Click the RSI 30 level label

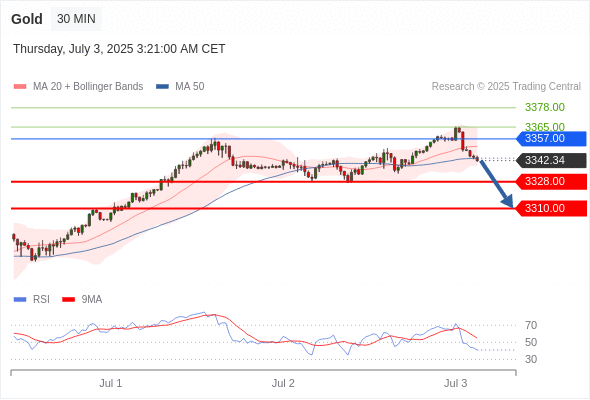(x=531, y=359)
